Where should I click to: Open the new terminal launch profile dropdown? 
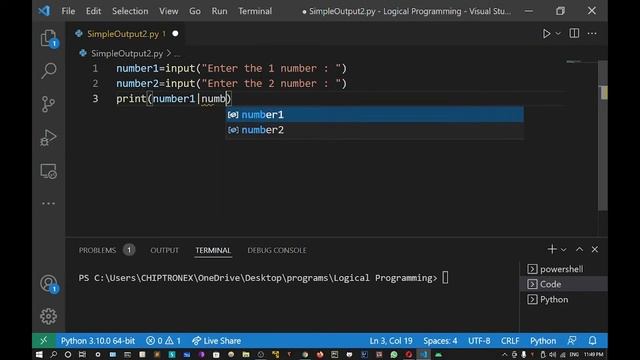coord(564,249)
